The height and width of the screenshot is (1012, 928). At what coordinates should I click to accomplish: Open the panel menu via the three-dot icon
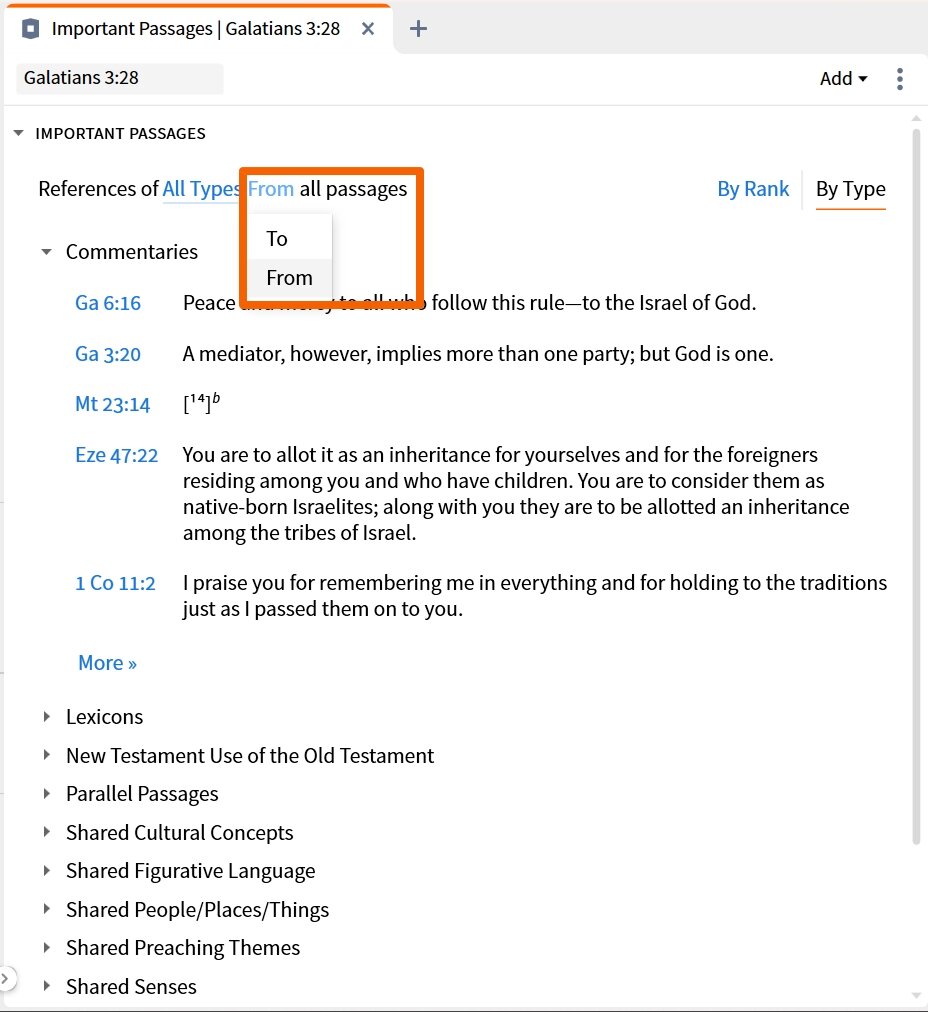[x=899, y=78]
